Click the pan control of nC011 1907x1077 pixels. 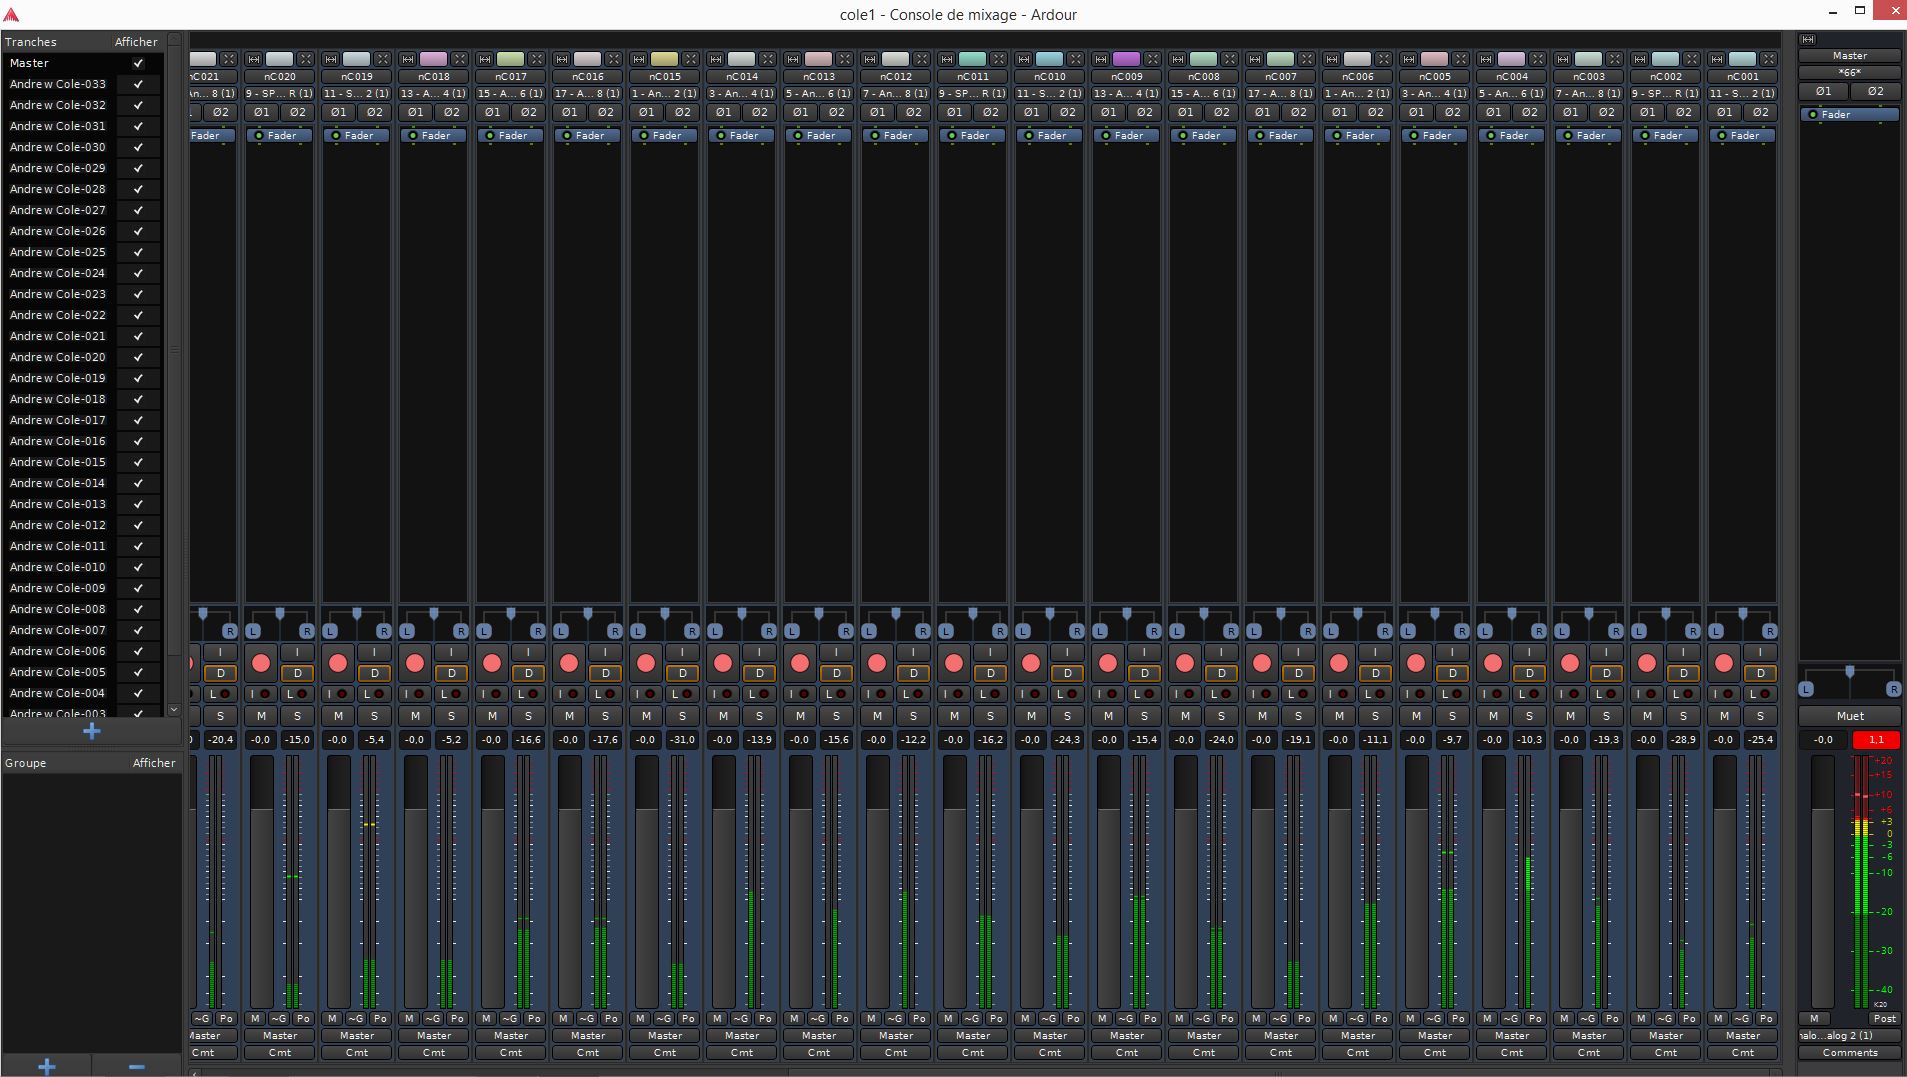point(973,621)
